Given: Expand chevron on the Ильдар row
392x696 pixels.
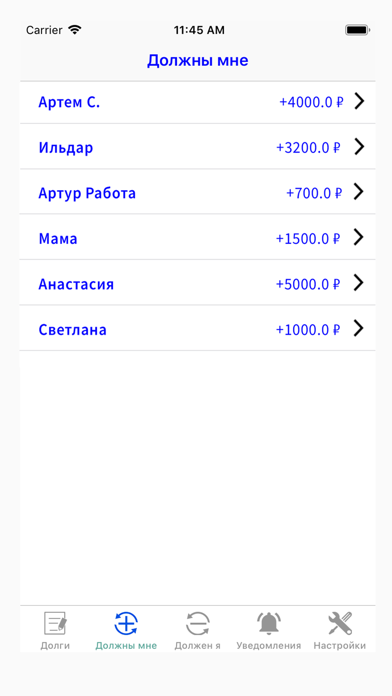Looking at the screenshot, I should tap(359, 146).
